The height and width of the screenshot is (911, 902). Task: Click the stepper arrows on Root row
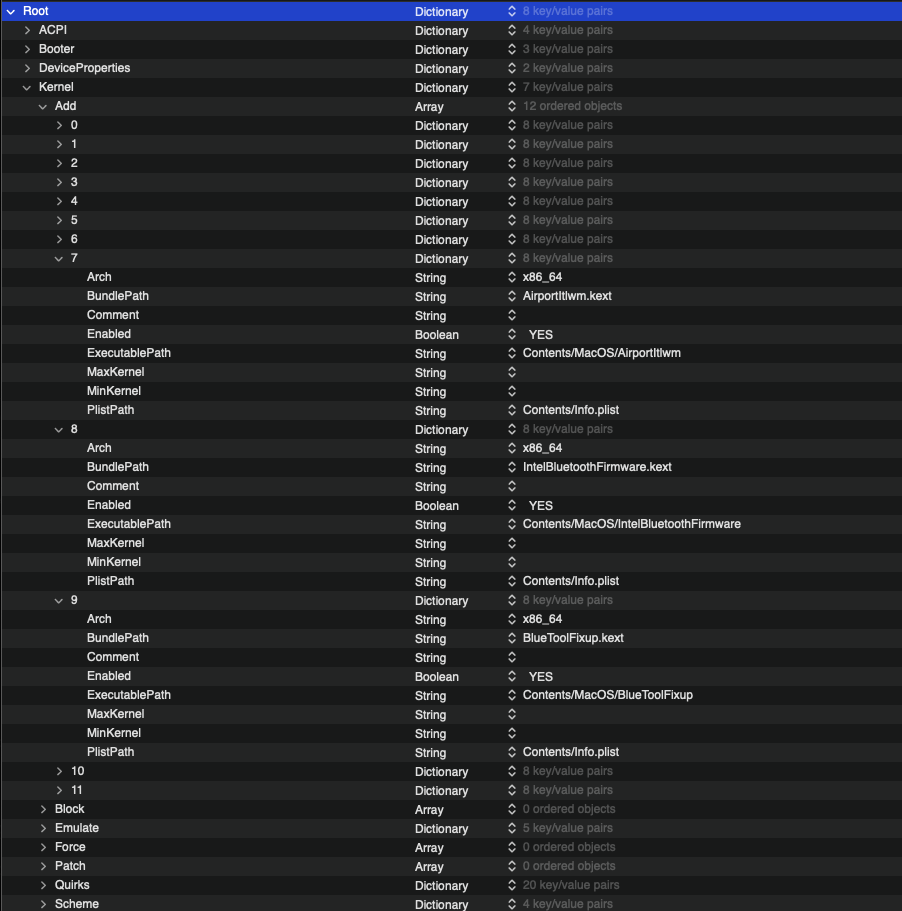512,12
